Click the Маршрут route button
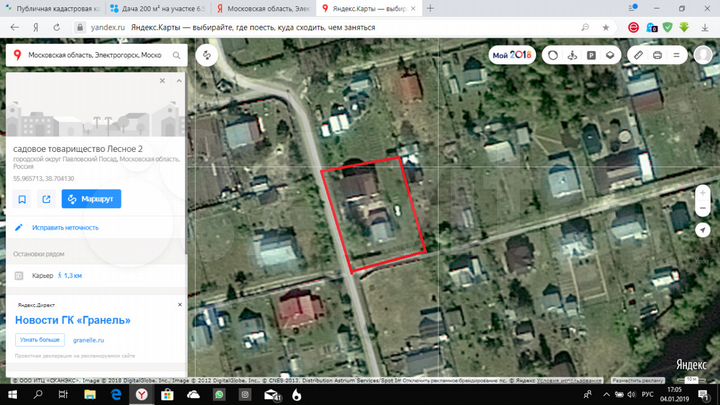This screenshot has width=720, height=405. 91,199
